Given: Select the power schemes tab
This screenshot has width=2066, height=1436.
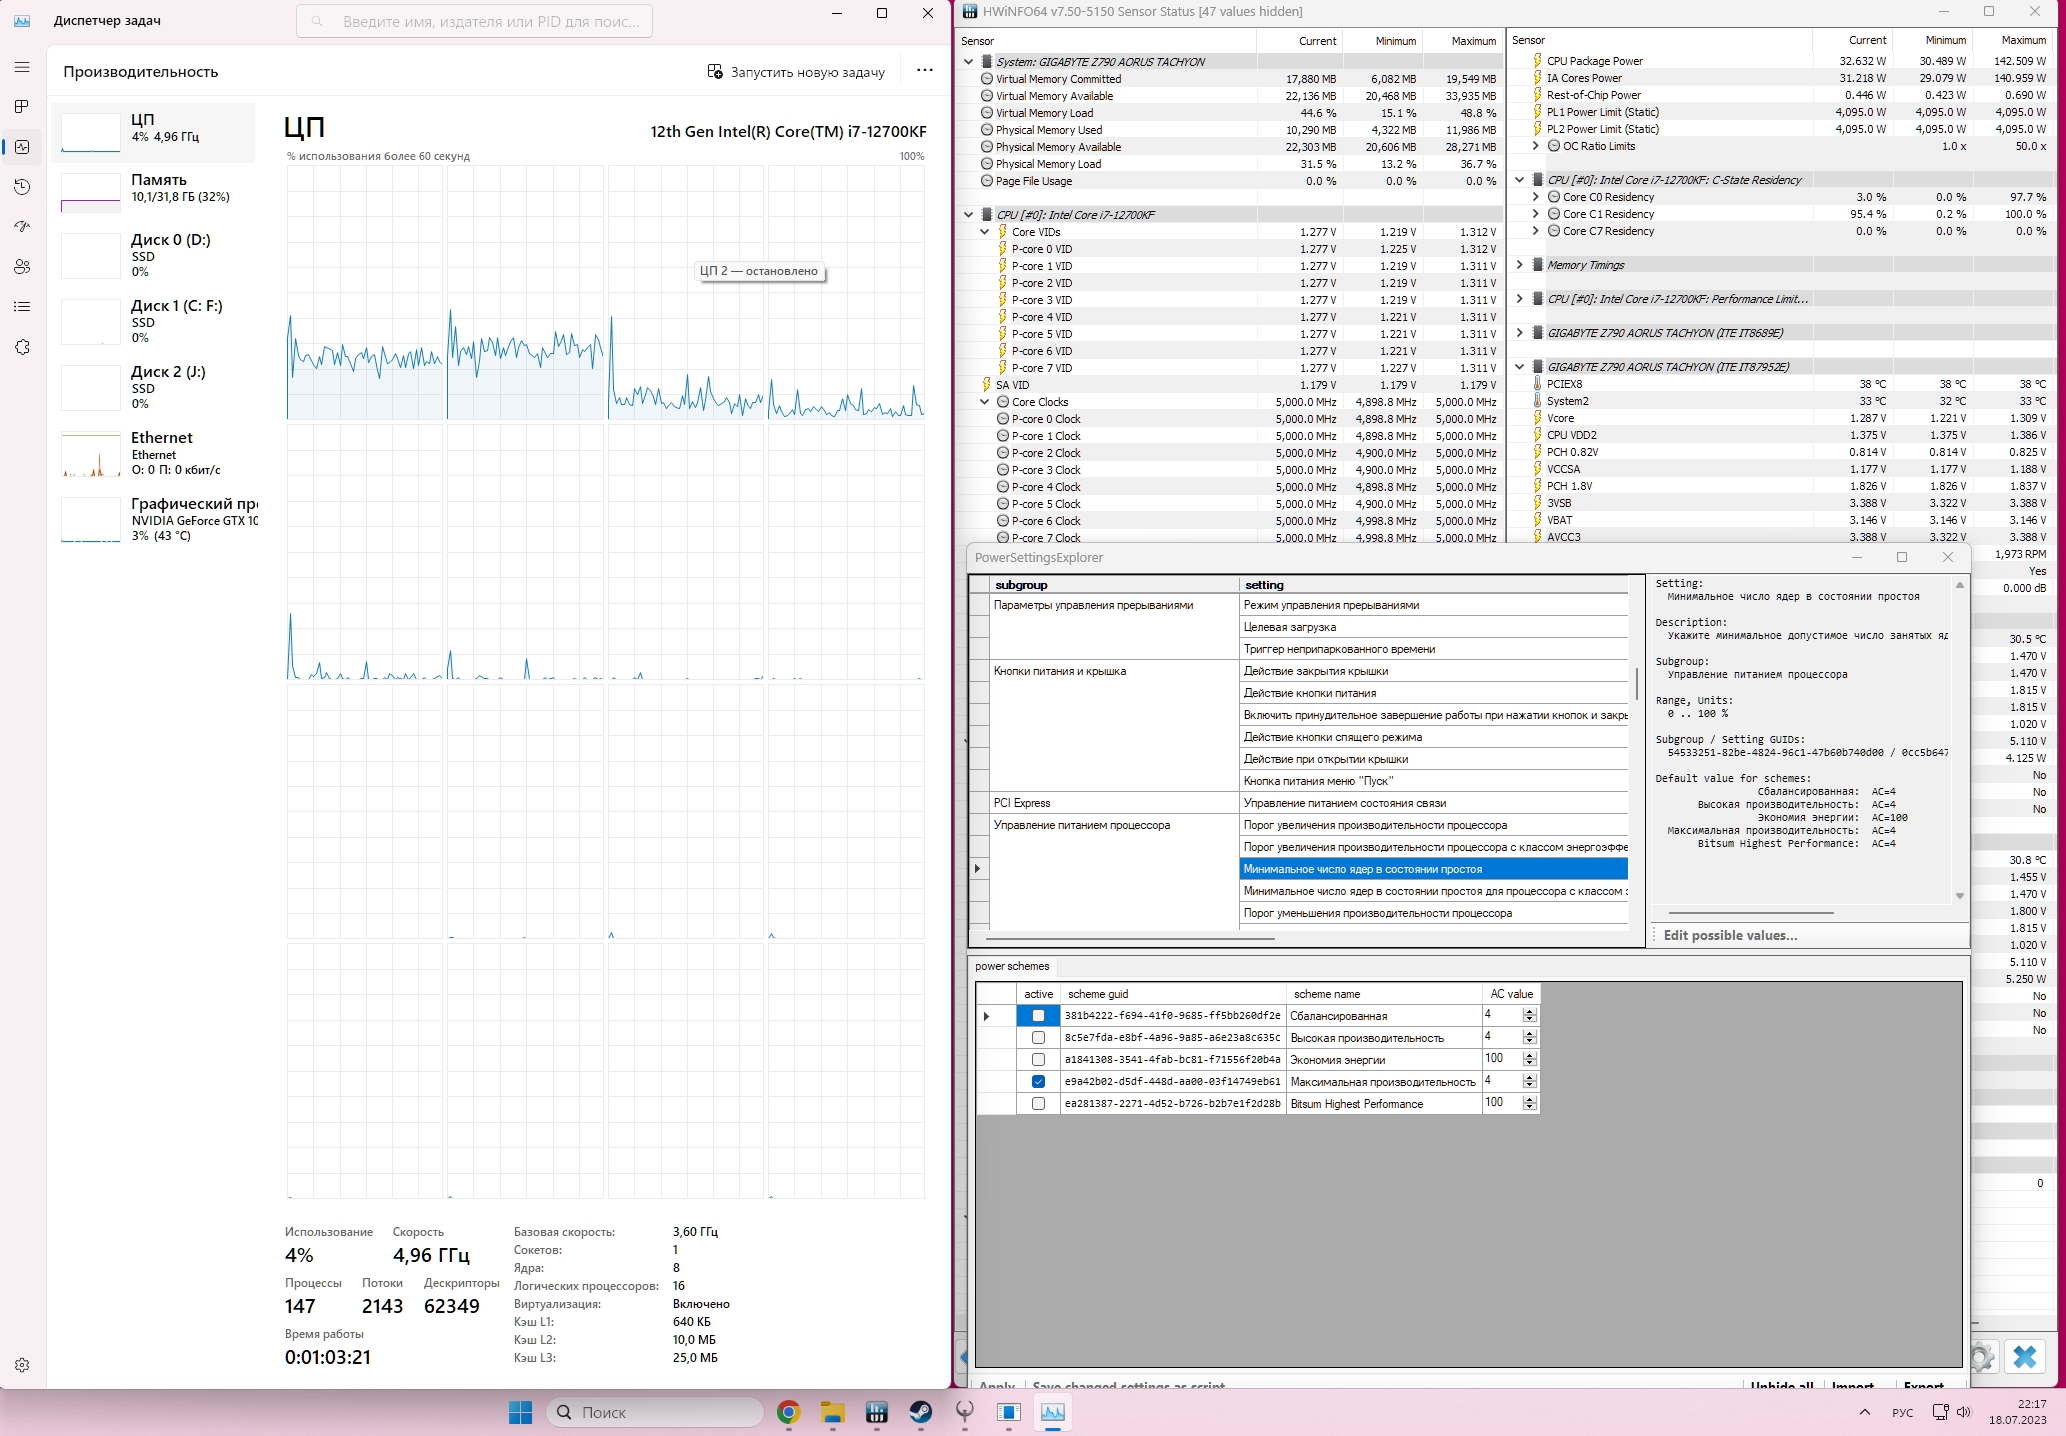Looking at the screenshot, I should pyautogui.click(x=1012, y=966).
